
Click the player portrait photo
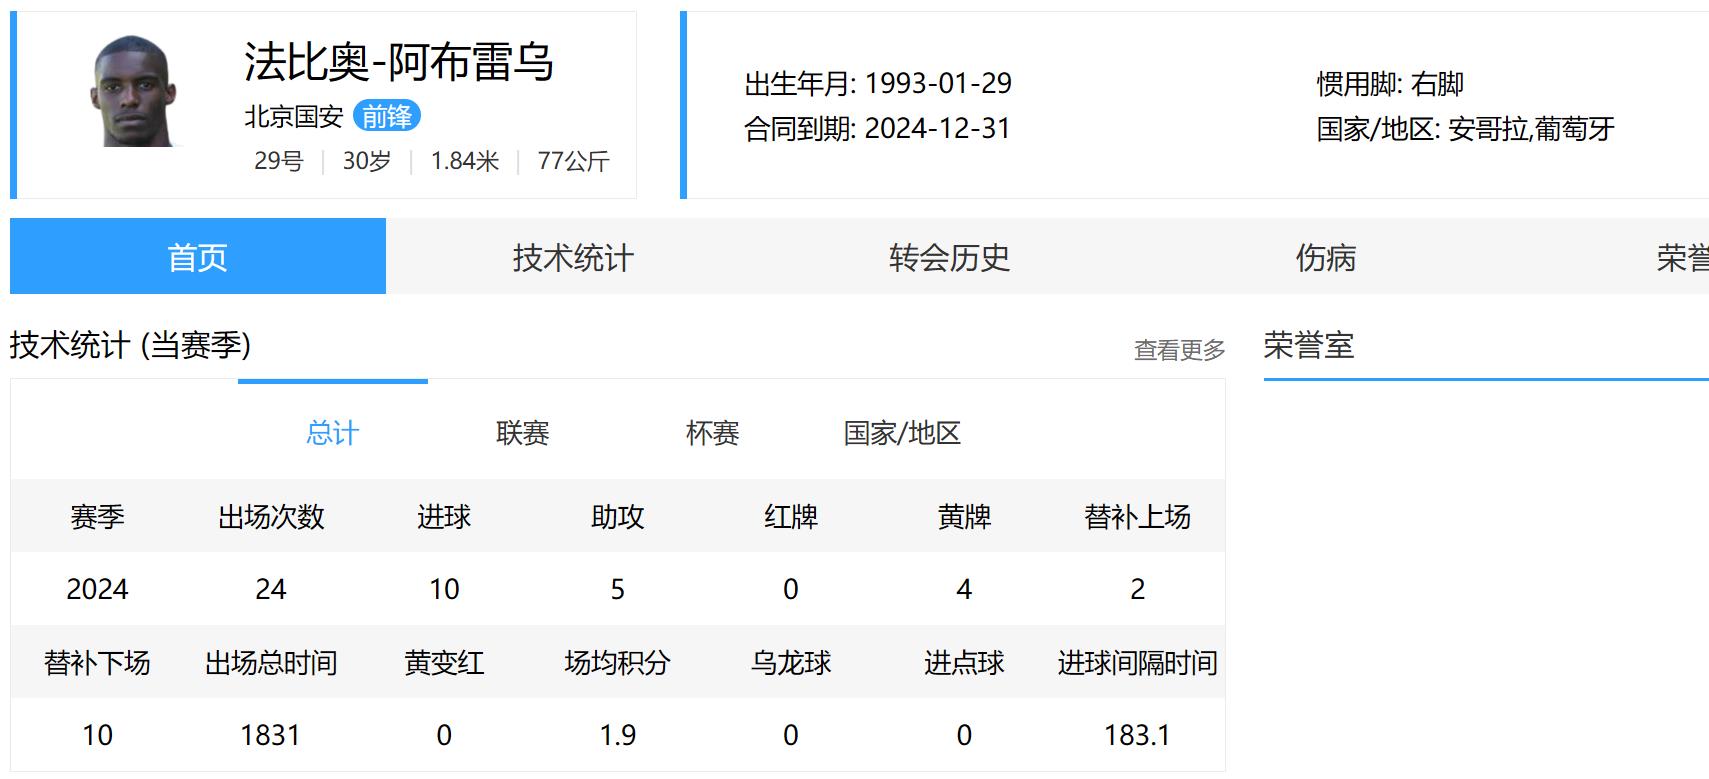point(133,92)
